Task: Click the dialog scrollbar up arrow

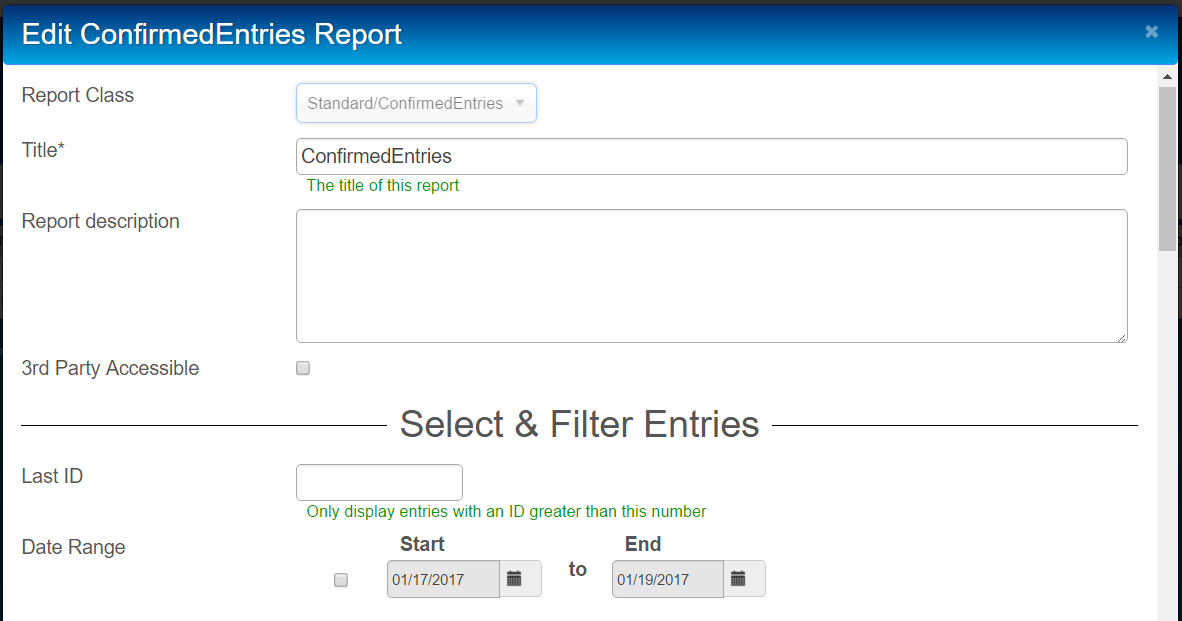Action: tap(1167, 76)
